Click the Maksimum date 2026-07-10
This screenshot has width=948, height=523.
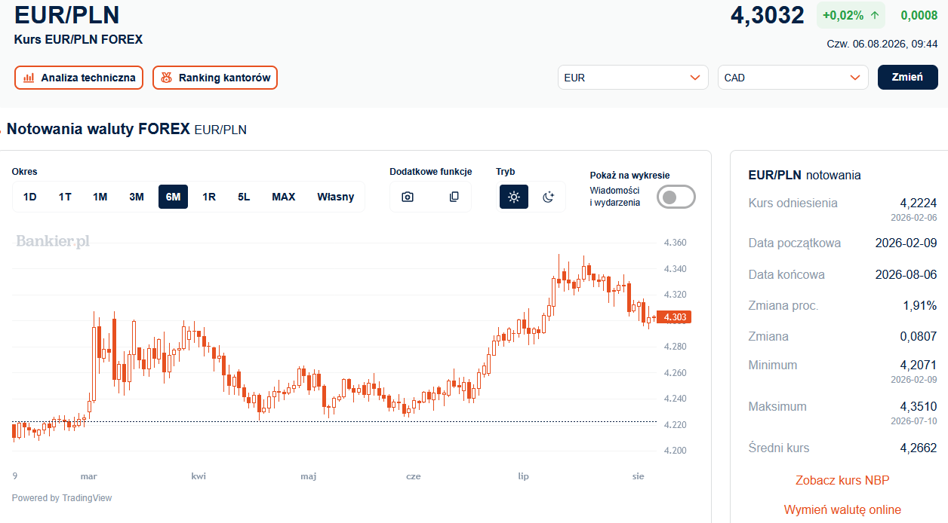914,421
